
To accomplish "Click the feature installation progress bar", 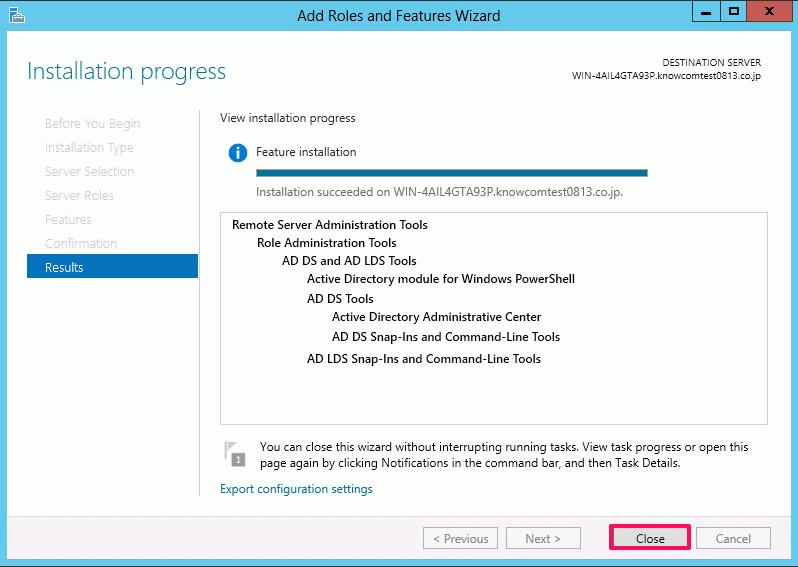I will [x=451, y=173].
